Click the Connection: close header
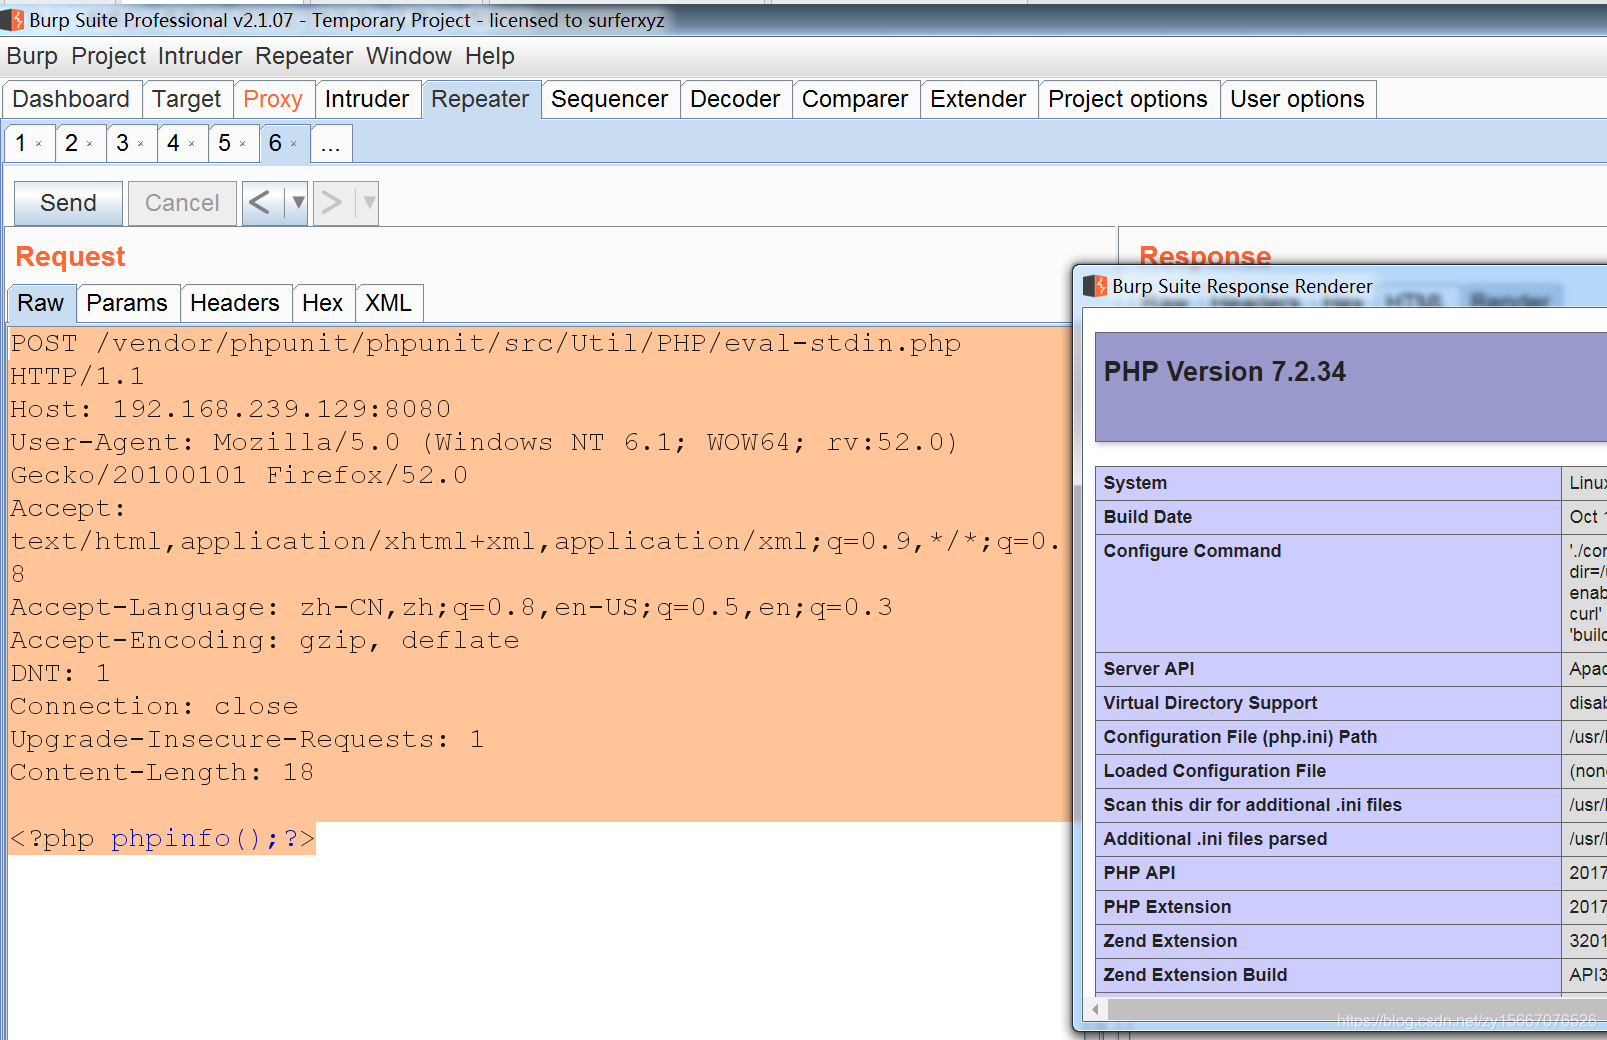Viewport: 1607px width, 1040px height. pyautogui.click(x=154, y=706)
